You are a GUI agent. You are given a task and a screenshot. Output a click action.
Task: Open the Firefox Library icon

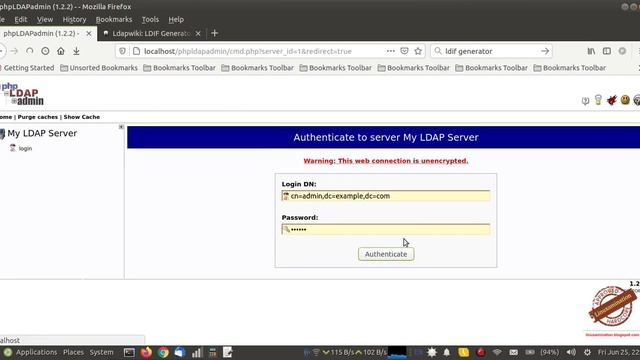coord(591,51)
